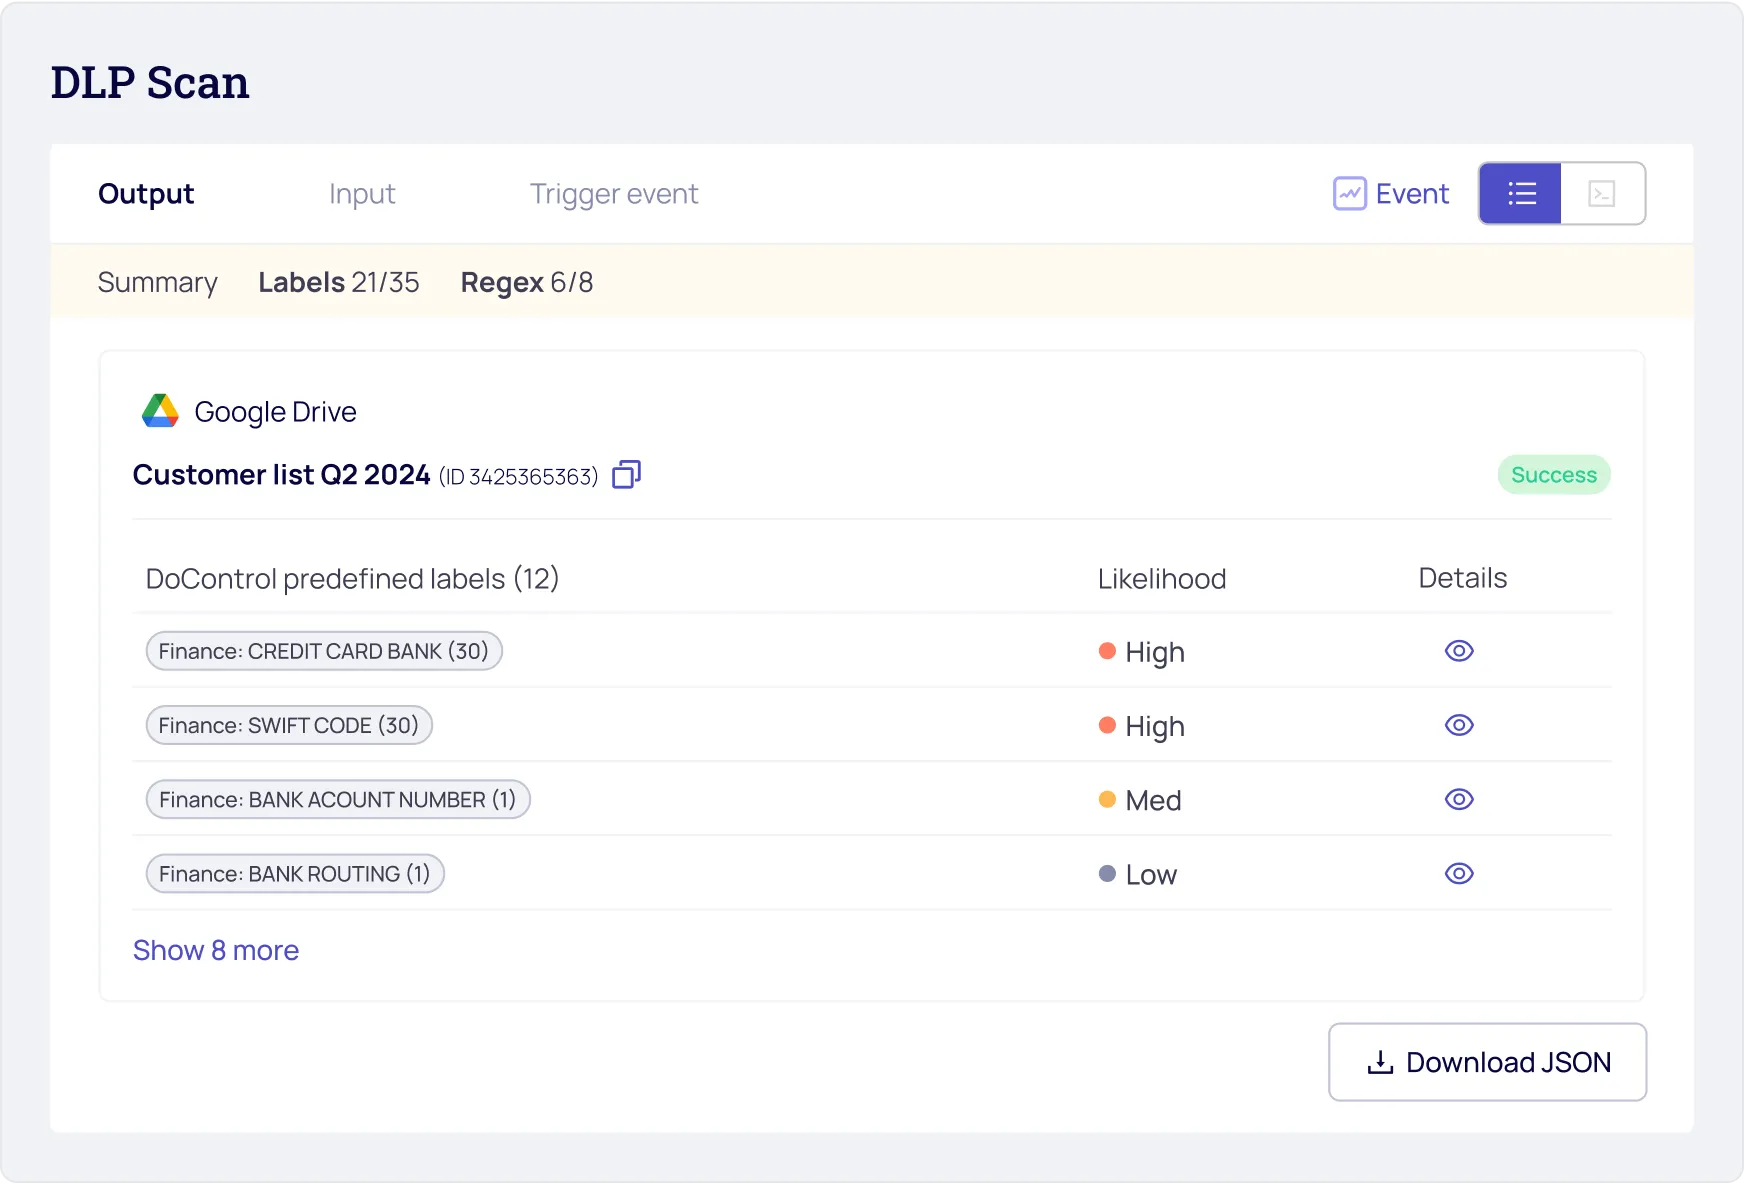Copy the document ID using the copy icon
This screenshot has width=1744, height=1183.
click(625, 474)
